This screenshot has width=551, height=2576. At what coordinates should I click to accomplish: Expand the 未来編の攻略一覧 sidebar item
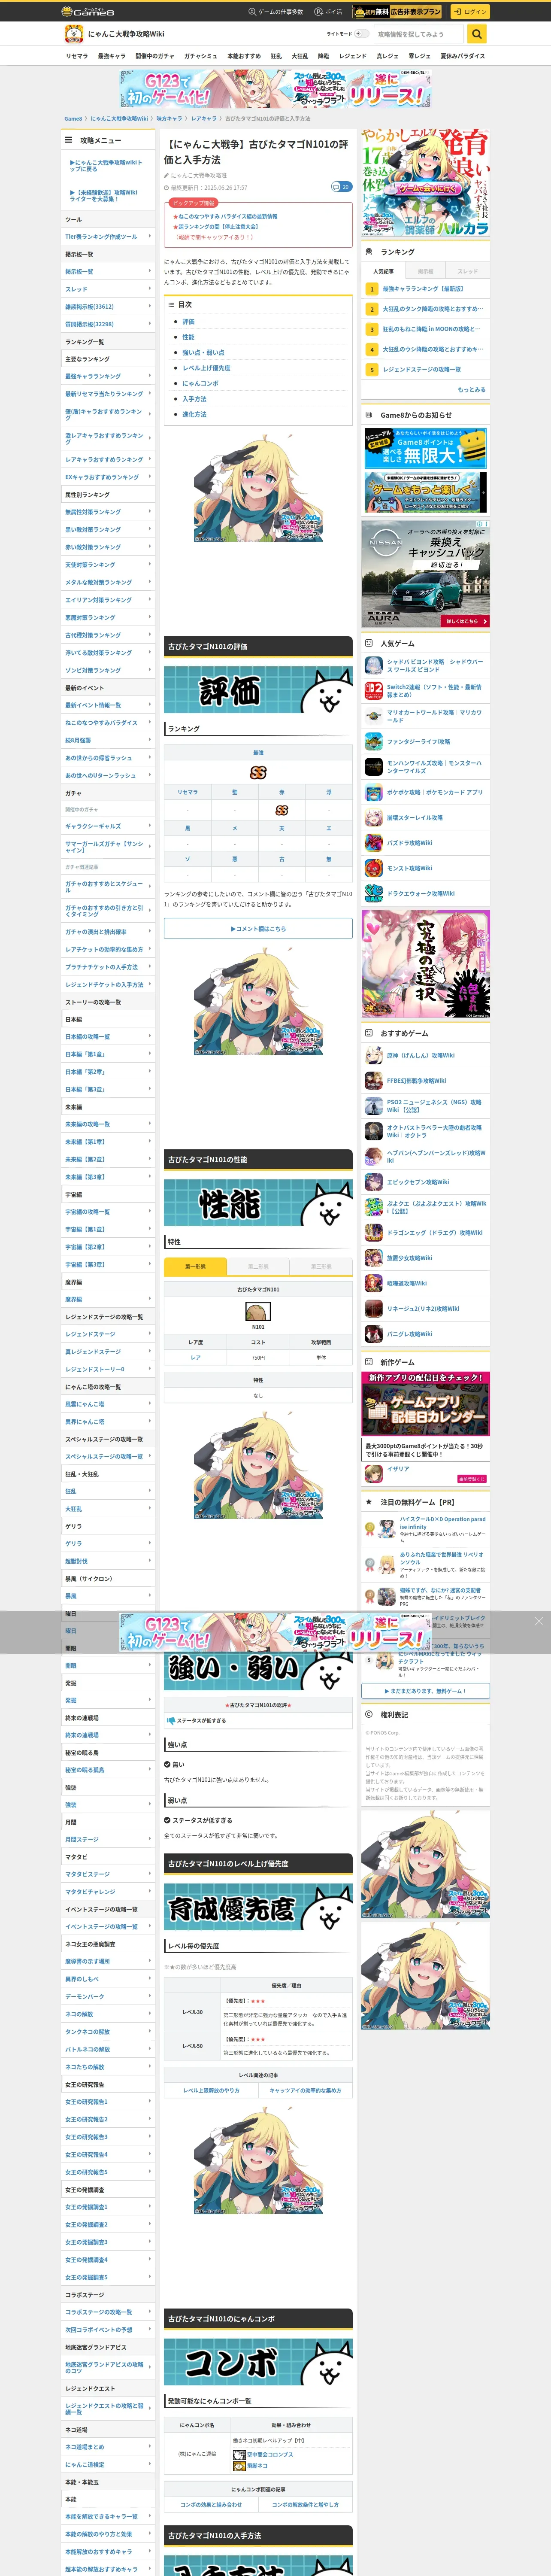coord(108,1124)
